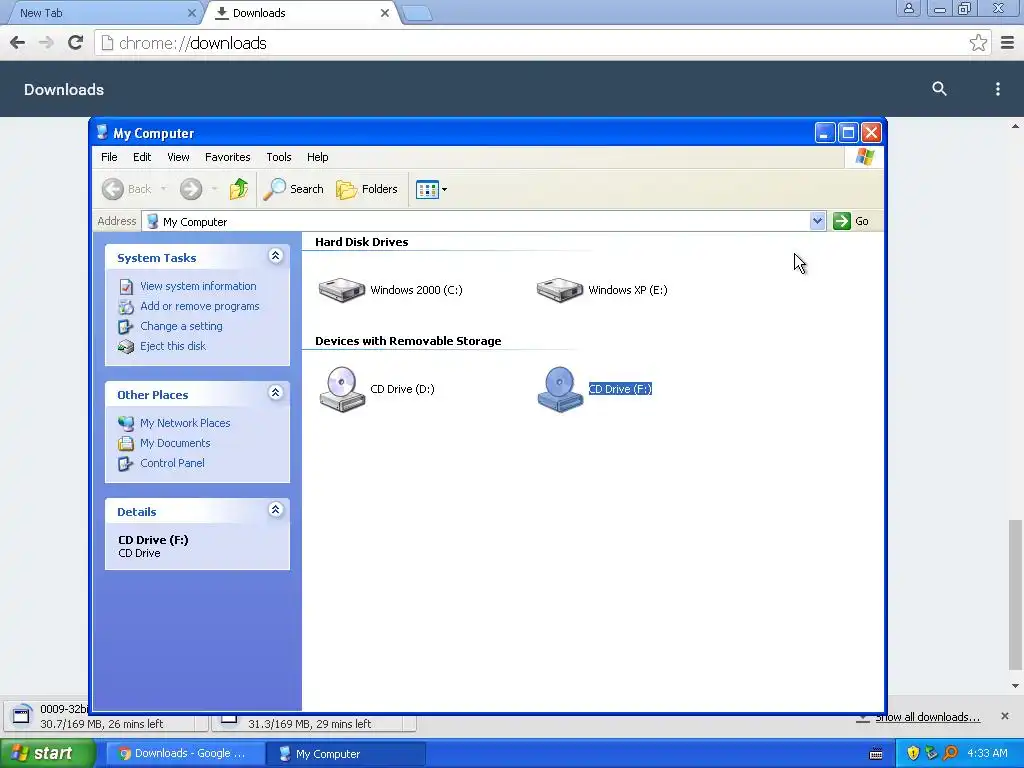Open My Documents link

click(175, 443)
